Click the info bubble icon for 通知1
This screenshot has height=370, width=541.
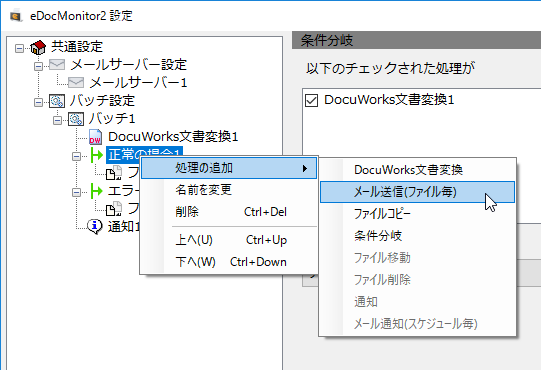(95, 226)
